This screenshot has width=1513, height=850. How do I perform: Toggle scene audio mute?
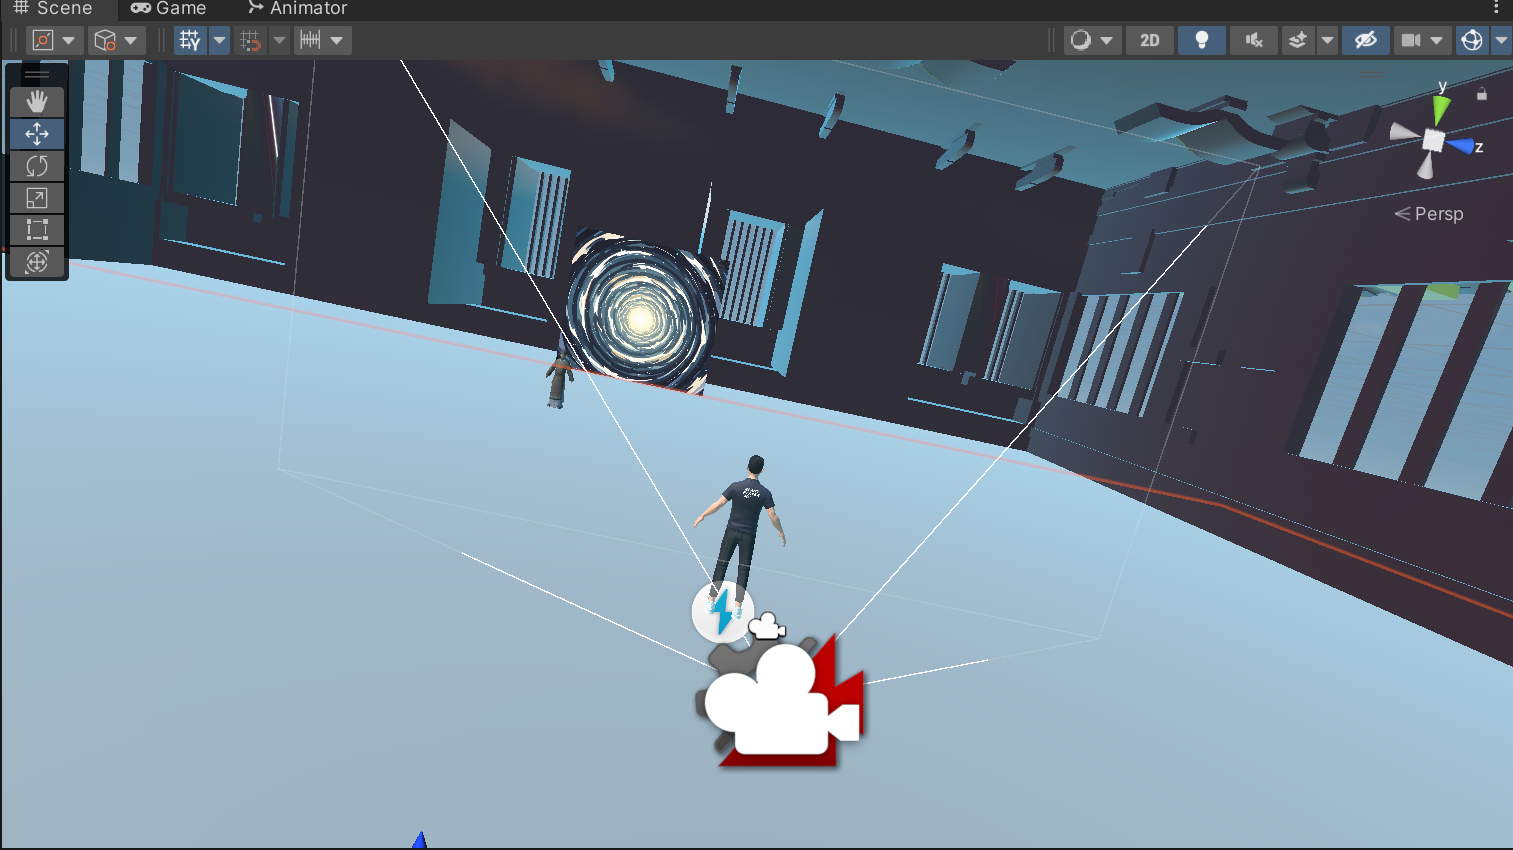pyautogui.click(x=1254, y=40)
